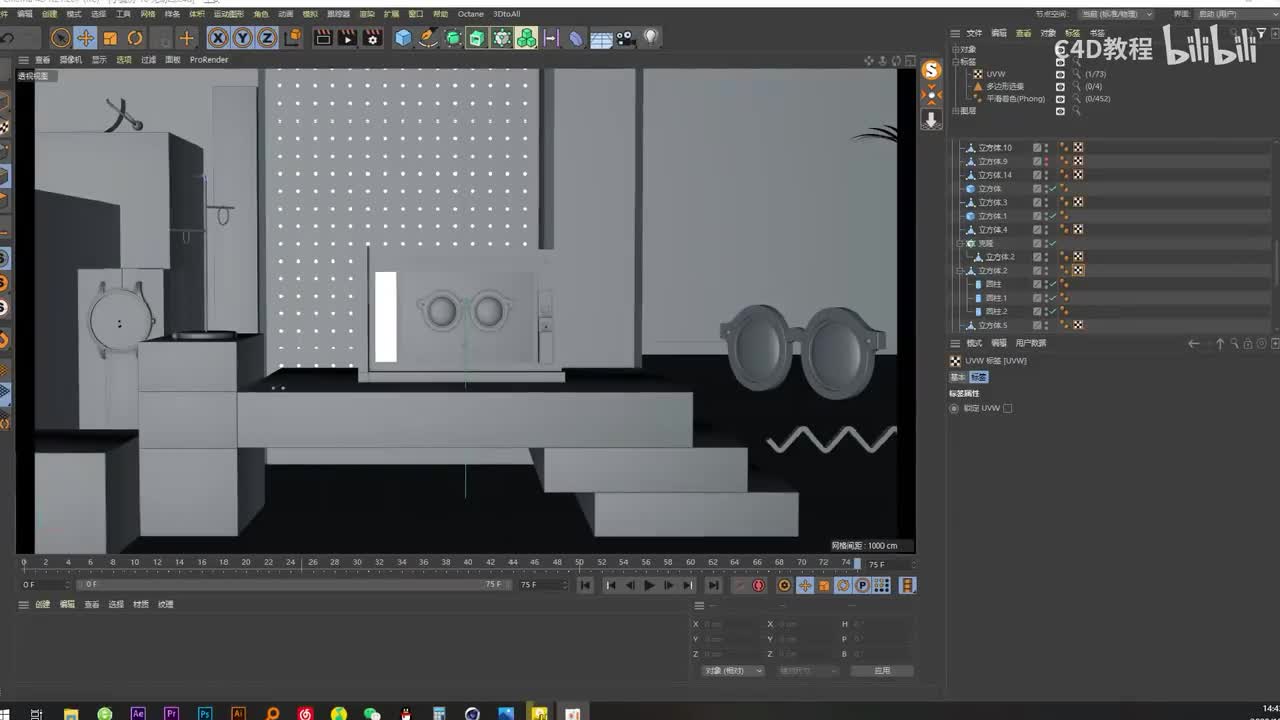The width and height of the screenshot is (1280, 720).
Task: Click the Scale tool icon
Action: tap(110, 38)
